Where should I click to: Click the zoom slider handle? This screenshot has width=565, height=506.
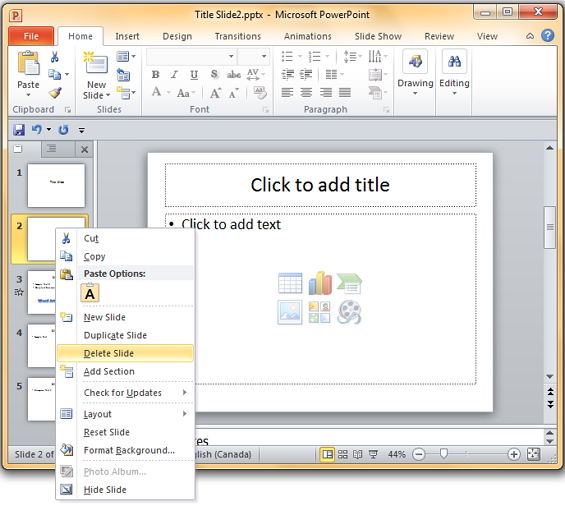click(x=444, y=454)
